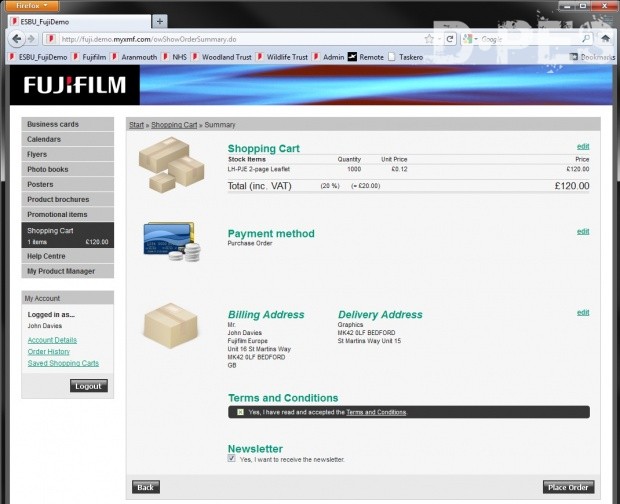Open the browser home page icon
620x504 pixels.
click(605, 38)
